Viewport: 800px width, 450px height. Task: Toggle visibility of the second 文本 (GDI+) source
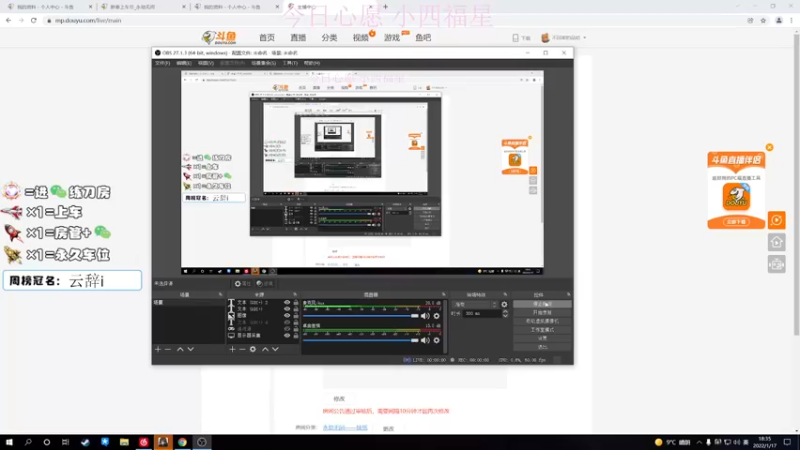click(287, 309)
